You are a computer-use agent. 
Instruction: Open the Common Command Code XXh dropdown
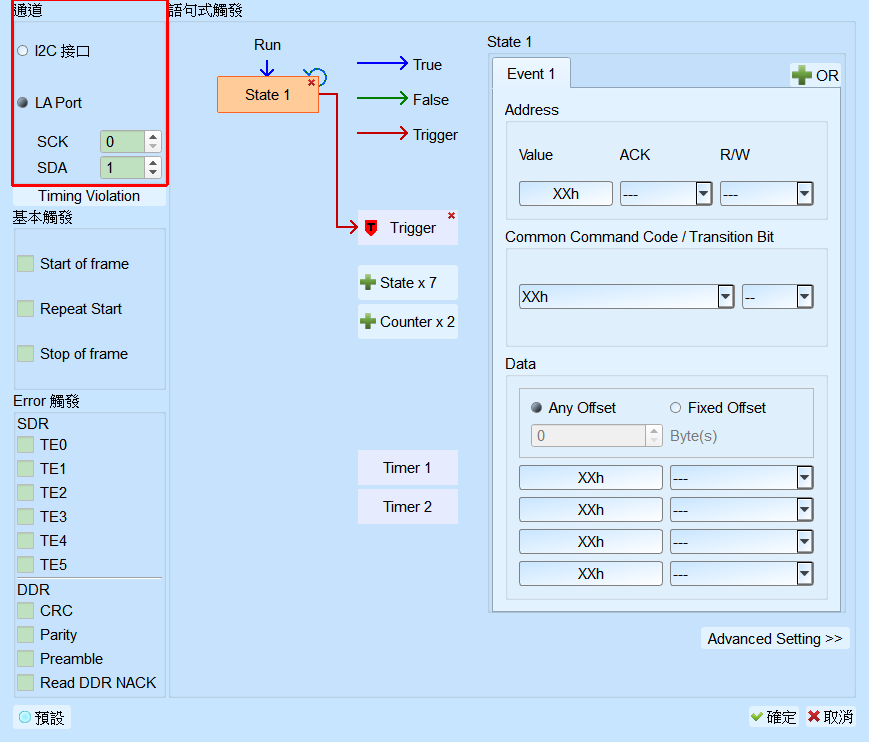(x=627, y=296)
